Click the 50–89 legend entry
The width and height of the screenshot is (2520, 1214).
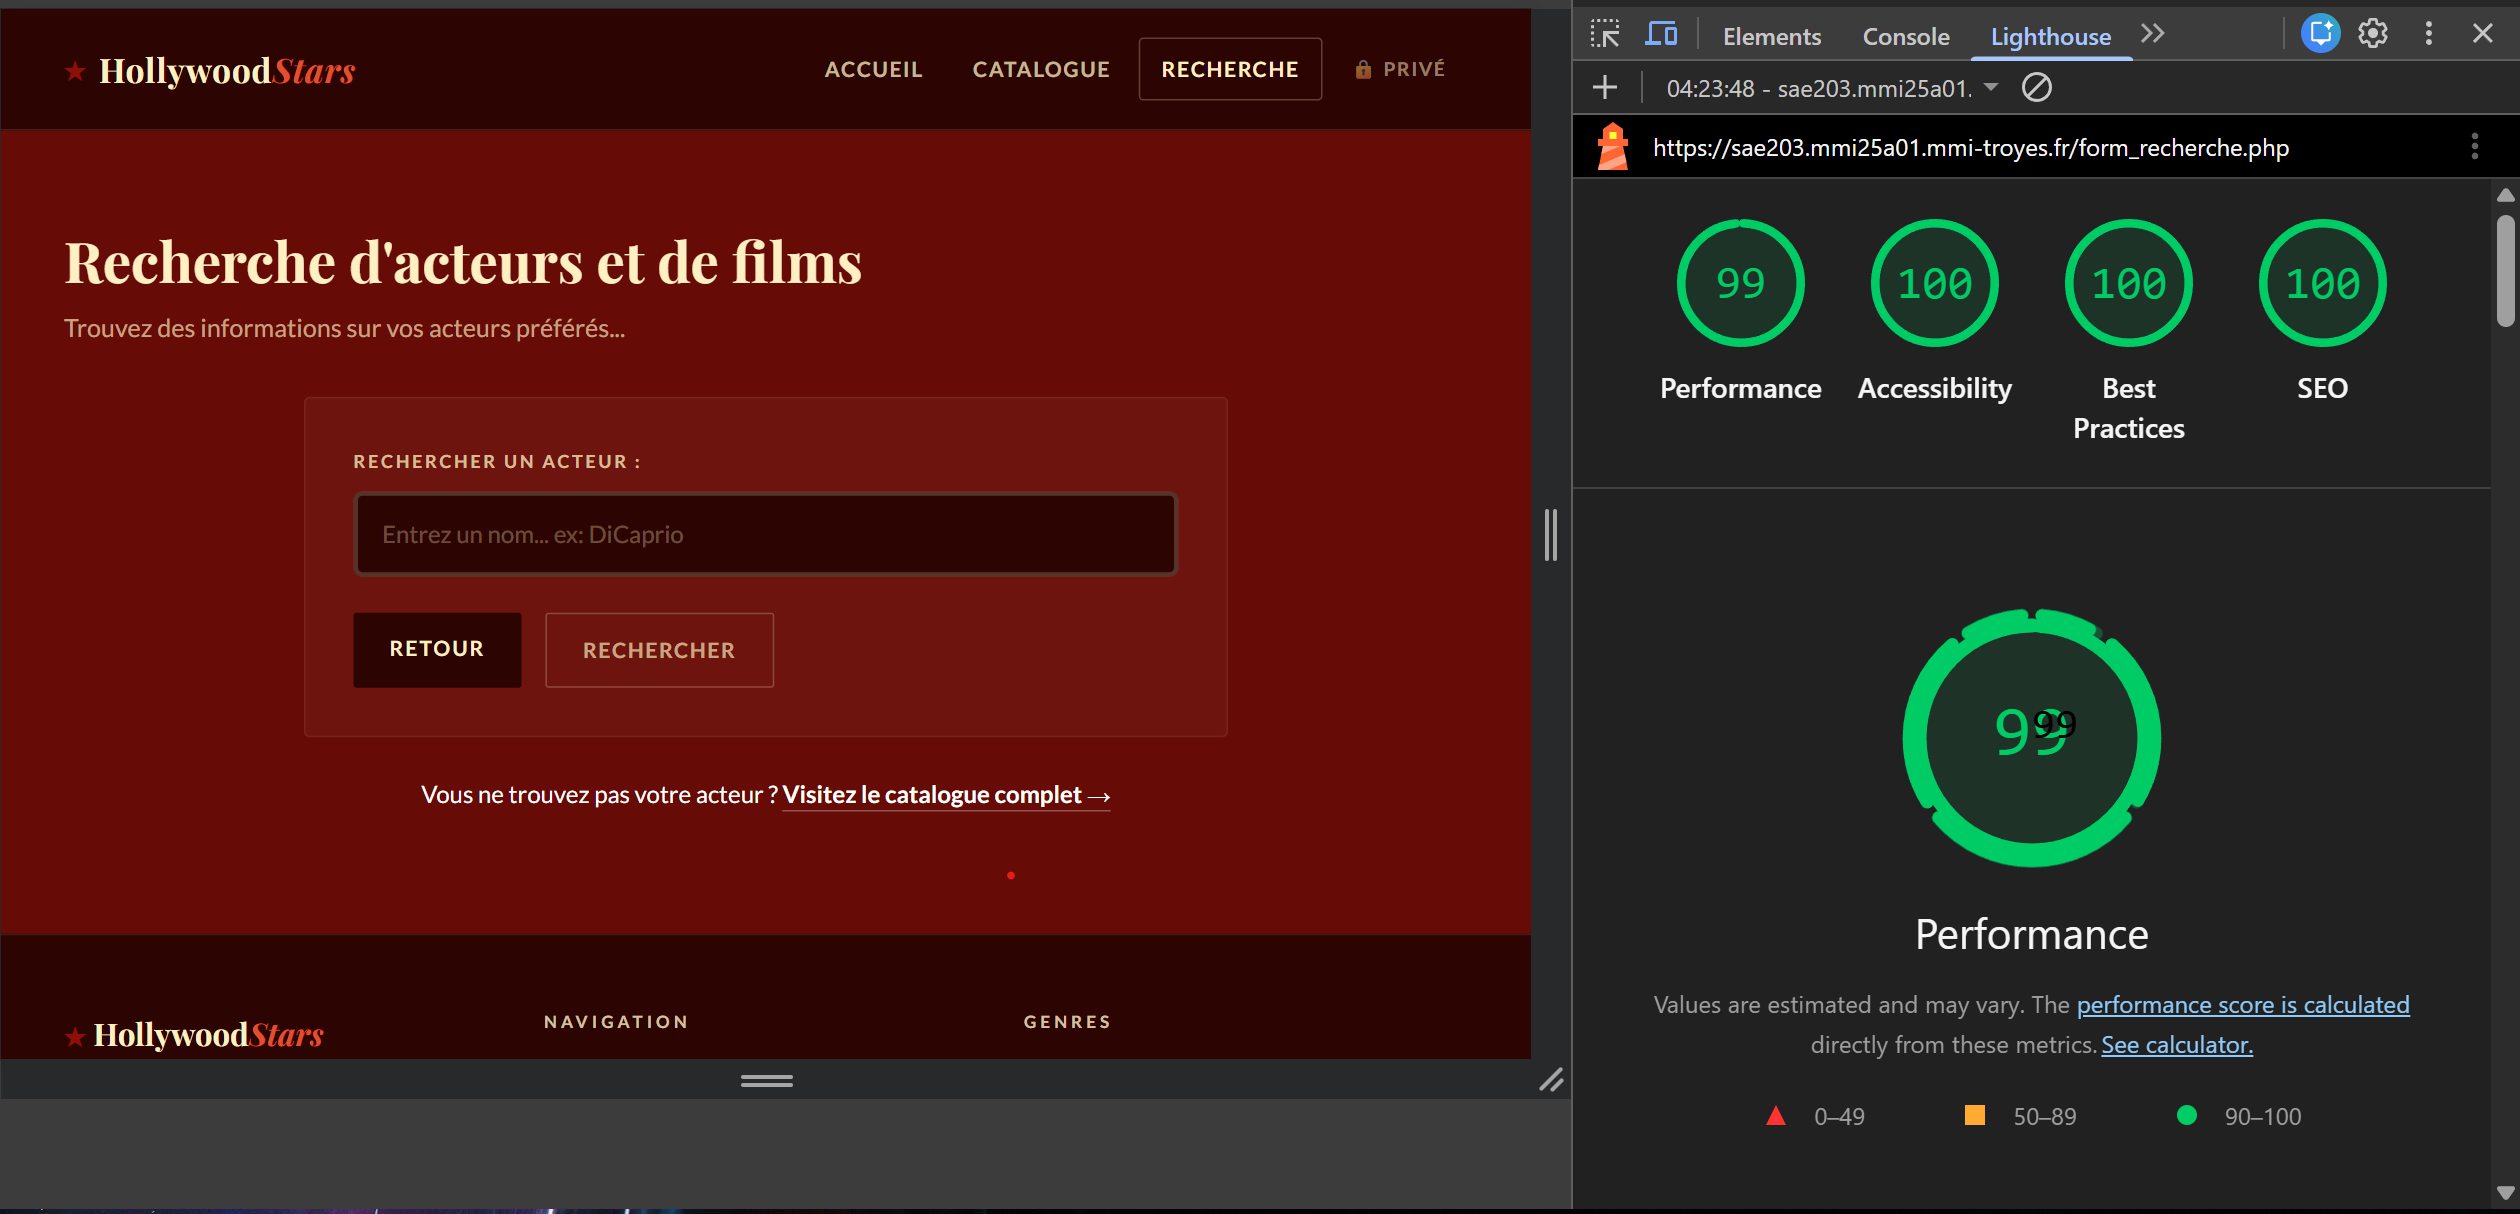[2020, 1116]
